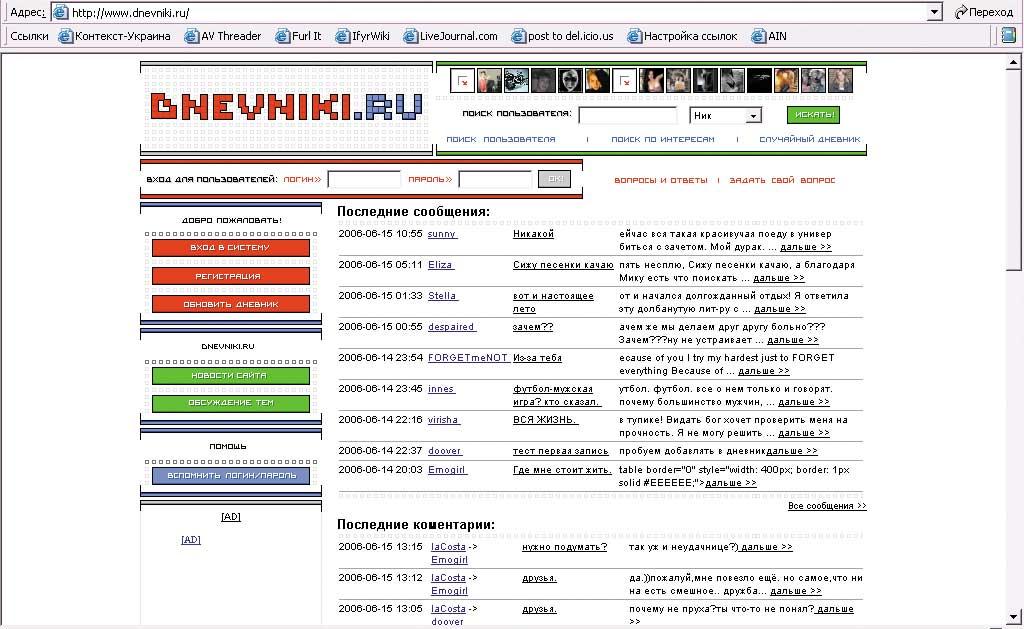Open the FORGETmeNOT user link
This screenshot has height=629, width=1024.
[468, 358]
